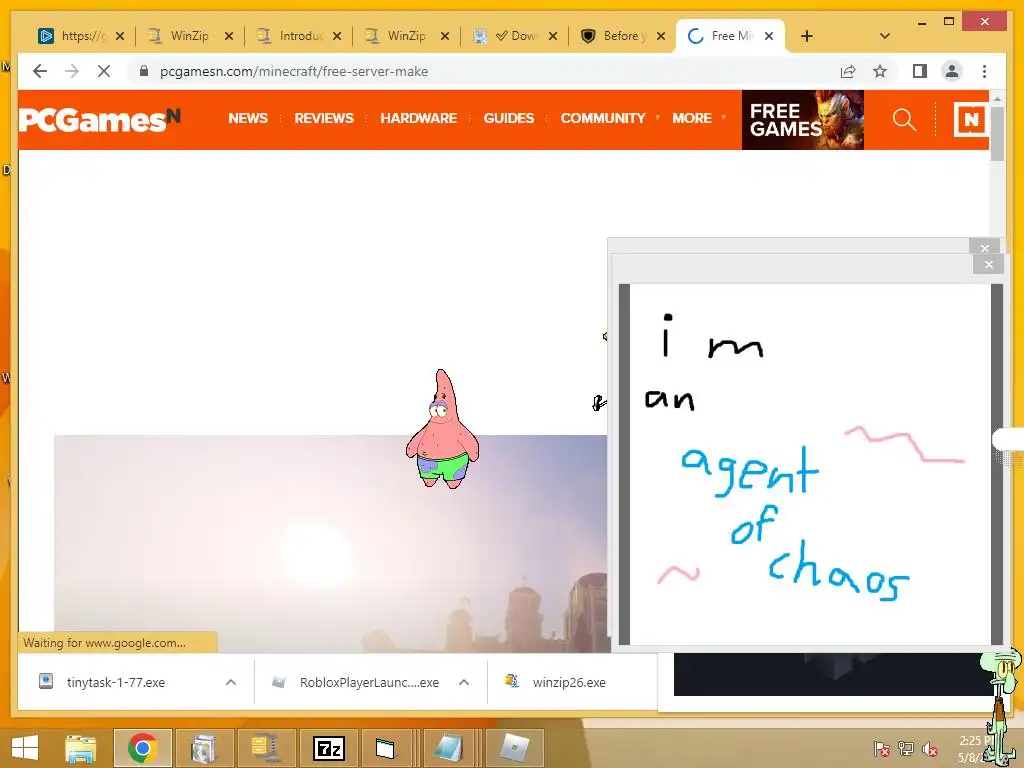The image size is (1024, 768).
Task: Switch to the Introduc tab
Action: point(299,36)
